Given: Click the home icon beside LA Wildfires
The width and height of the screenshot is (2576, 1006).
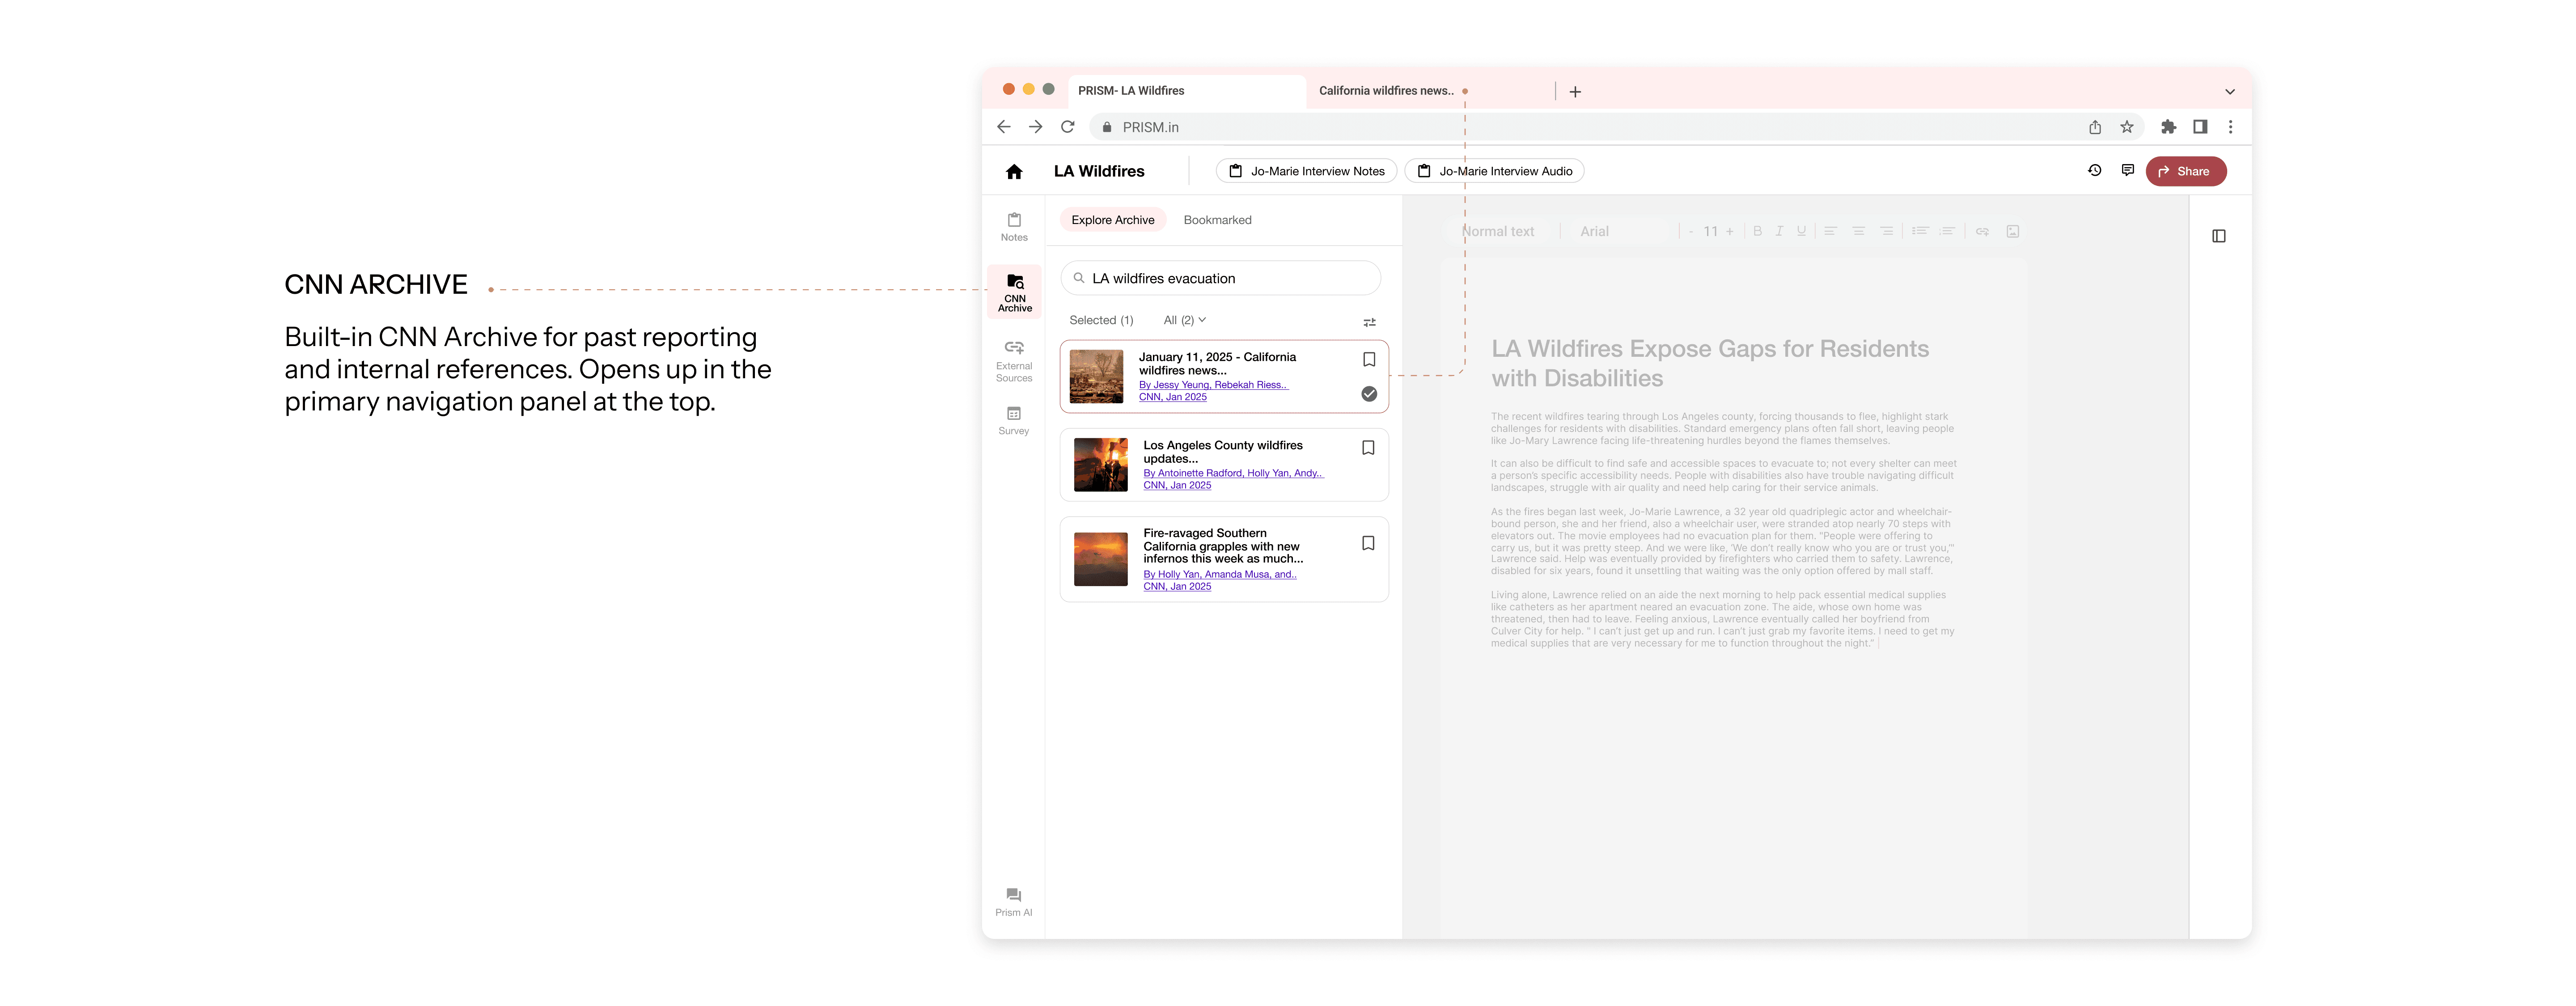Looking at the screenshot, I should (x=1013, y=172).
